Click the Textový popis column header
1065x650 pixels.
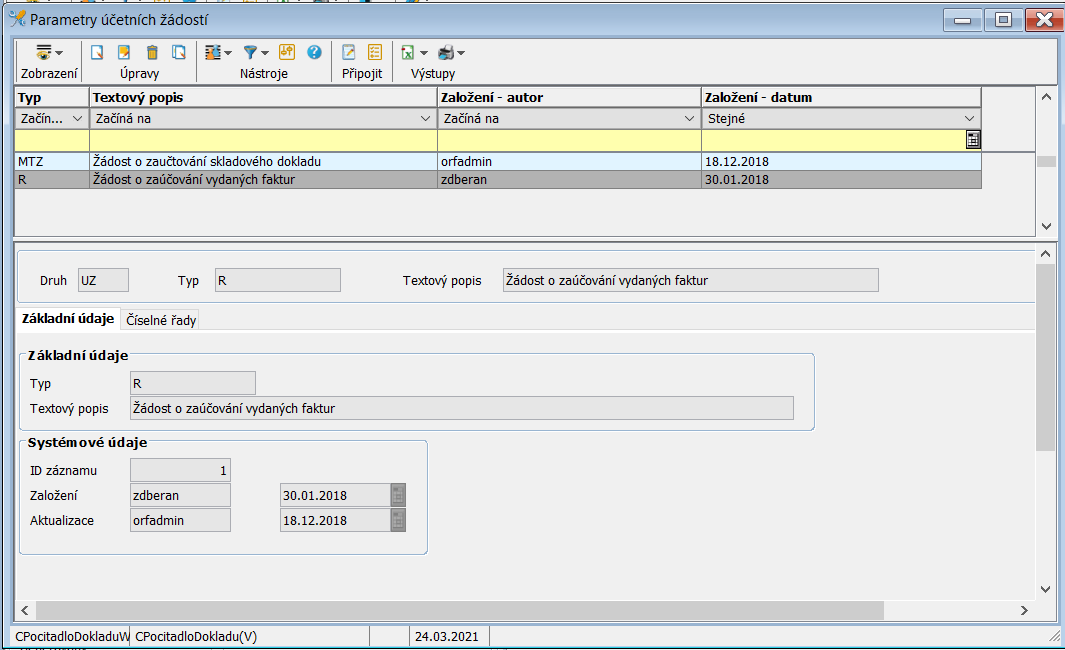pos(263,98)
